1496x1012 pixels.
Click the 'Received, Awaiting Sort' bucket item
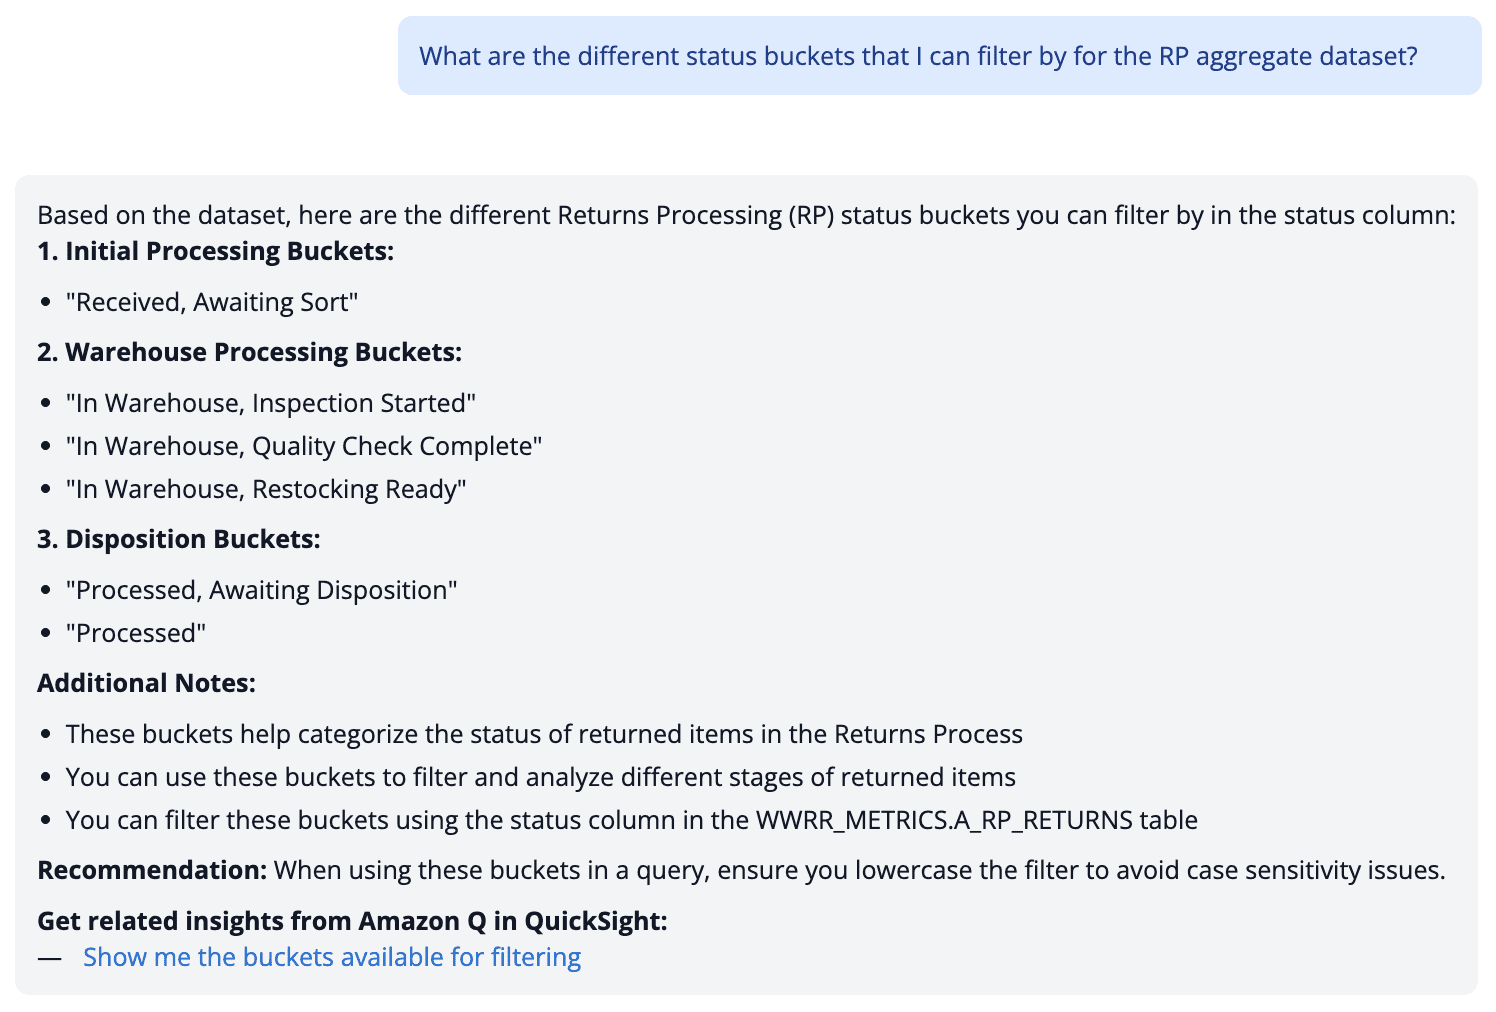pyautogui.click(x=210, y=301)
